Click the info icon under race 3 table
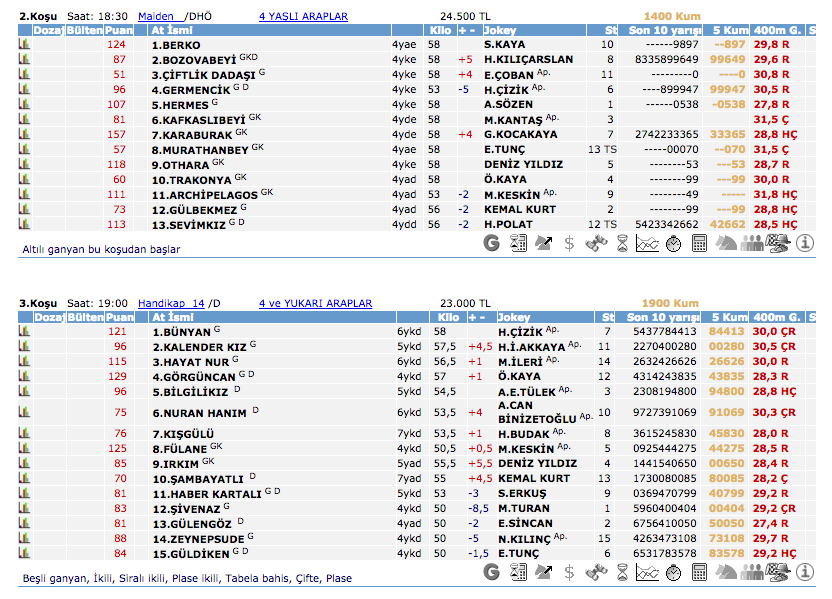The height and width of the screenshot is (599, 832). tap(805, 572)
